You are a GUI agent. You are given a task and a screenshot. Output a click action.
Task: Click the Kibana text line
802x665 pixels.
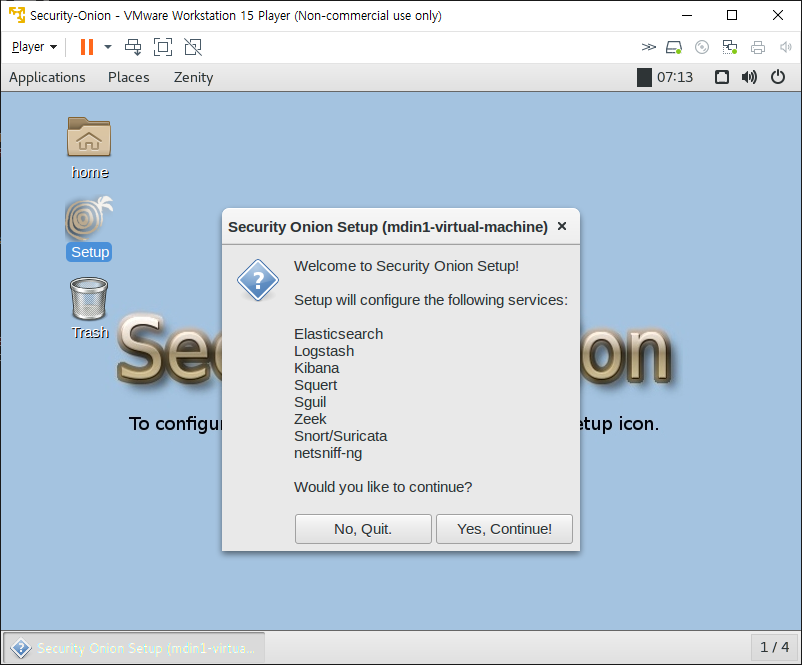point(317,368)
